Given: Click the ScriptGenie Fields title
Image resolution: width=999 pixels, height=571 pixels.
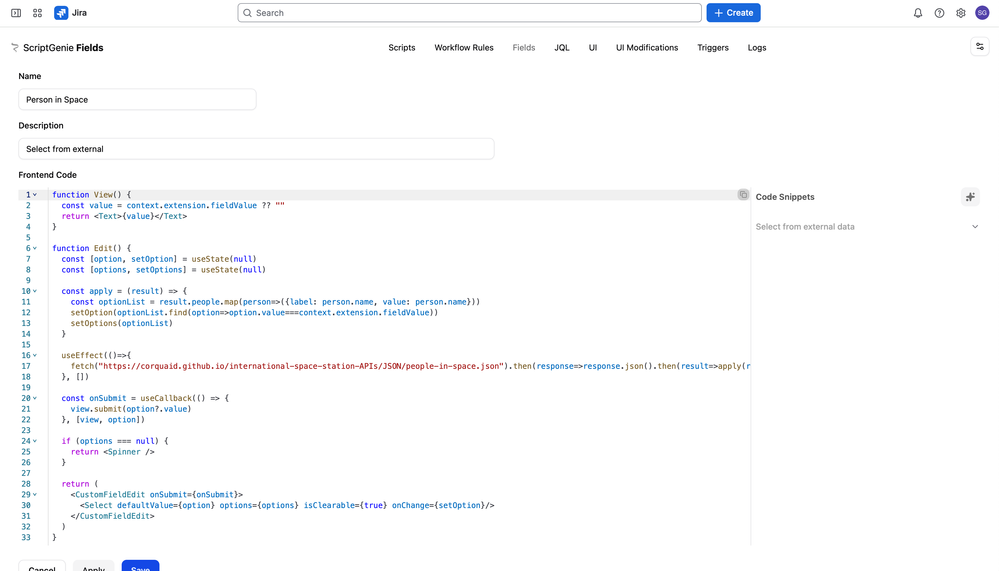Looking at the screenshot, I should pyautogui.click(x=63, y=48).
